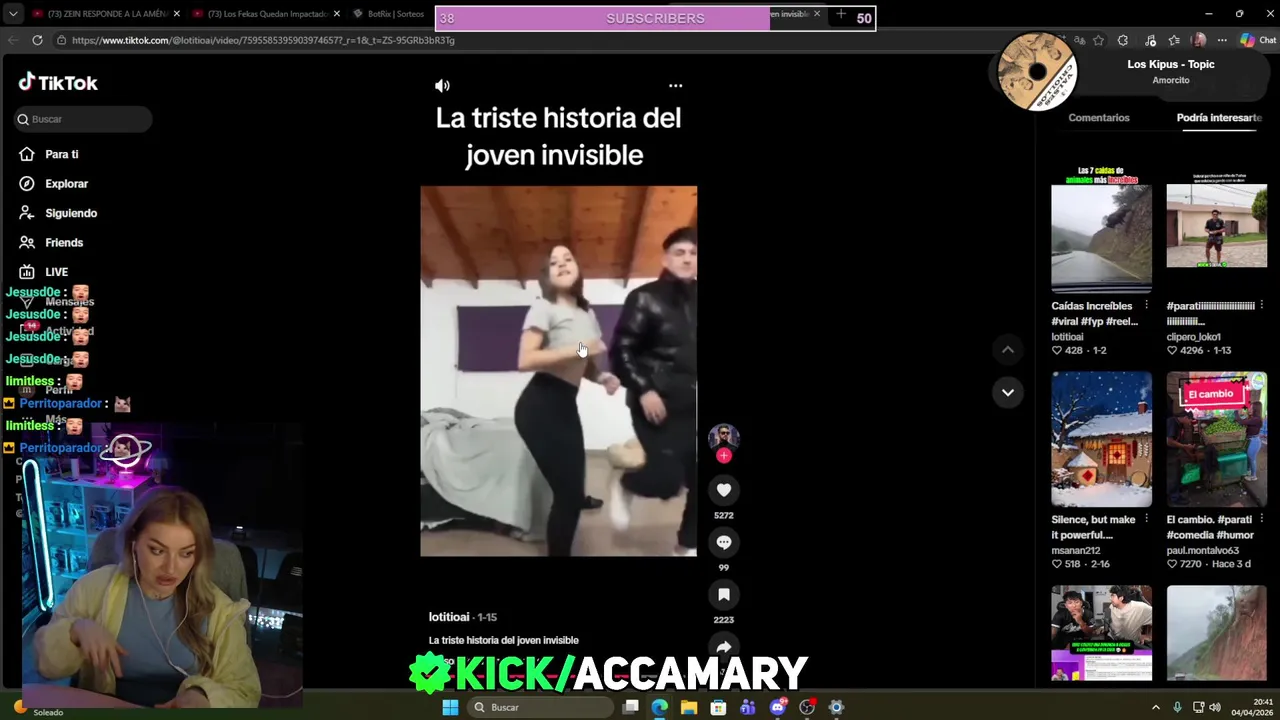Save video with bookmark icon
This screenshot has width=1280, height=720.
[724, 595]
